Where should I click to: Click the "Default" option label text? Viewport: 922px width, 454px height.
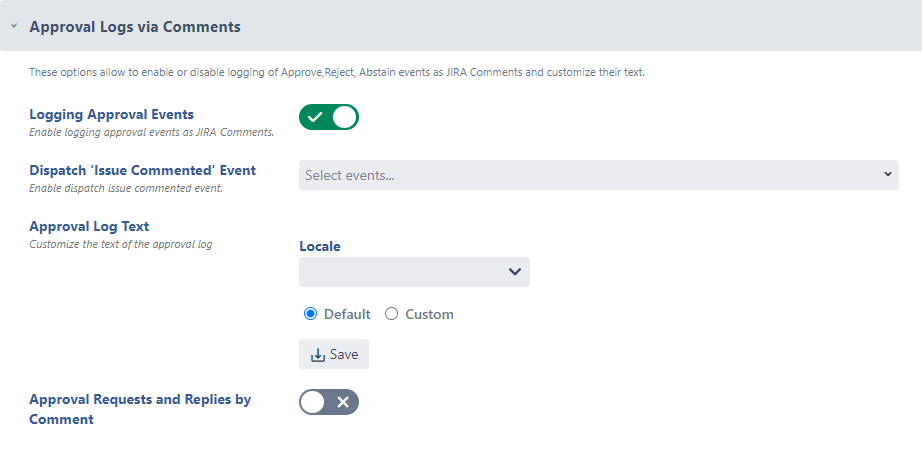pos(347,314)
